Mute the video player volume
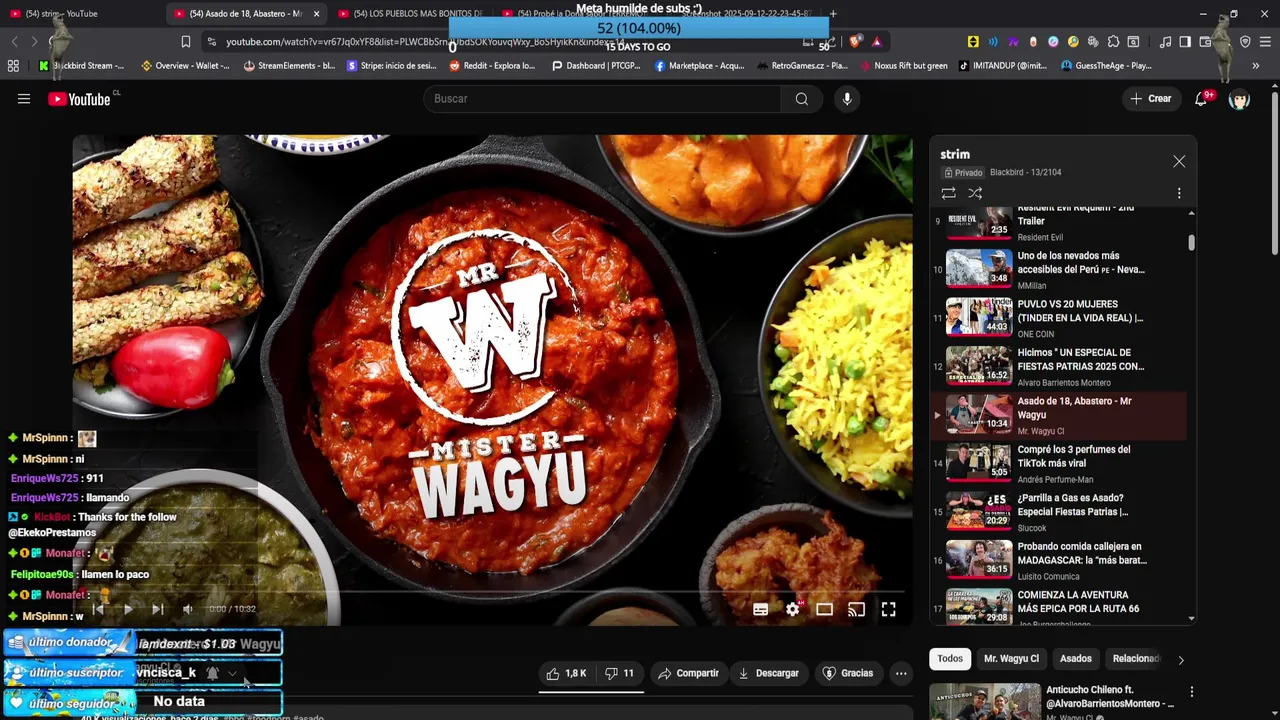This screenshot has width=1280, height=720. click(188, 609)
